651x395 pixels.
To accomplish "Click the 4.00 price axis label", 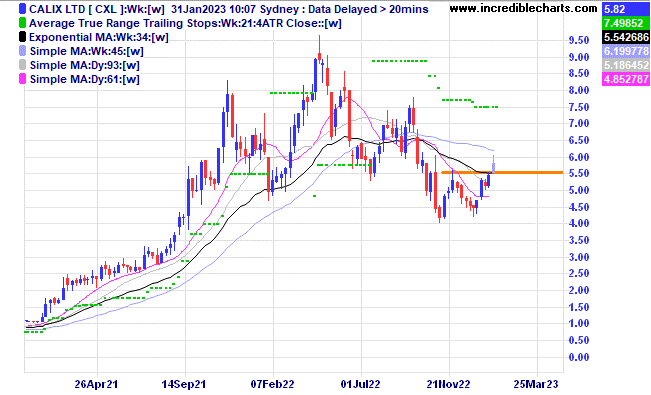I will pyautogui.click(x=579, y=223).
